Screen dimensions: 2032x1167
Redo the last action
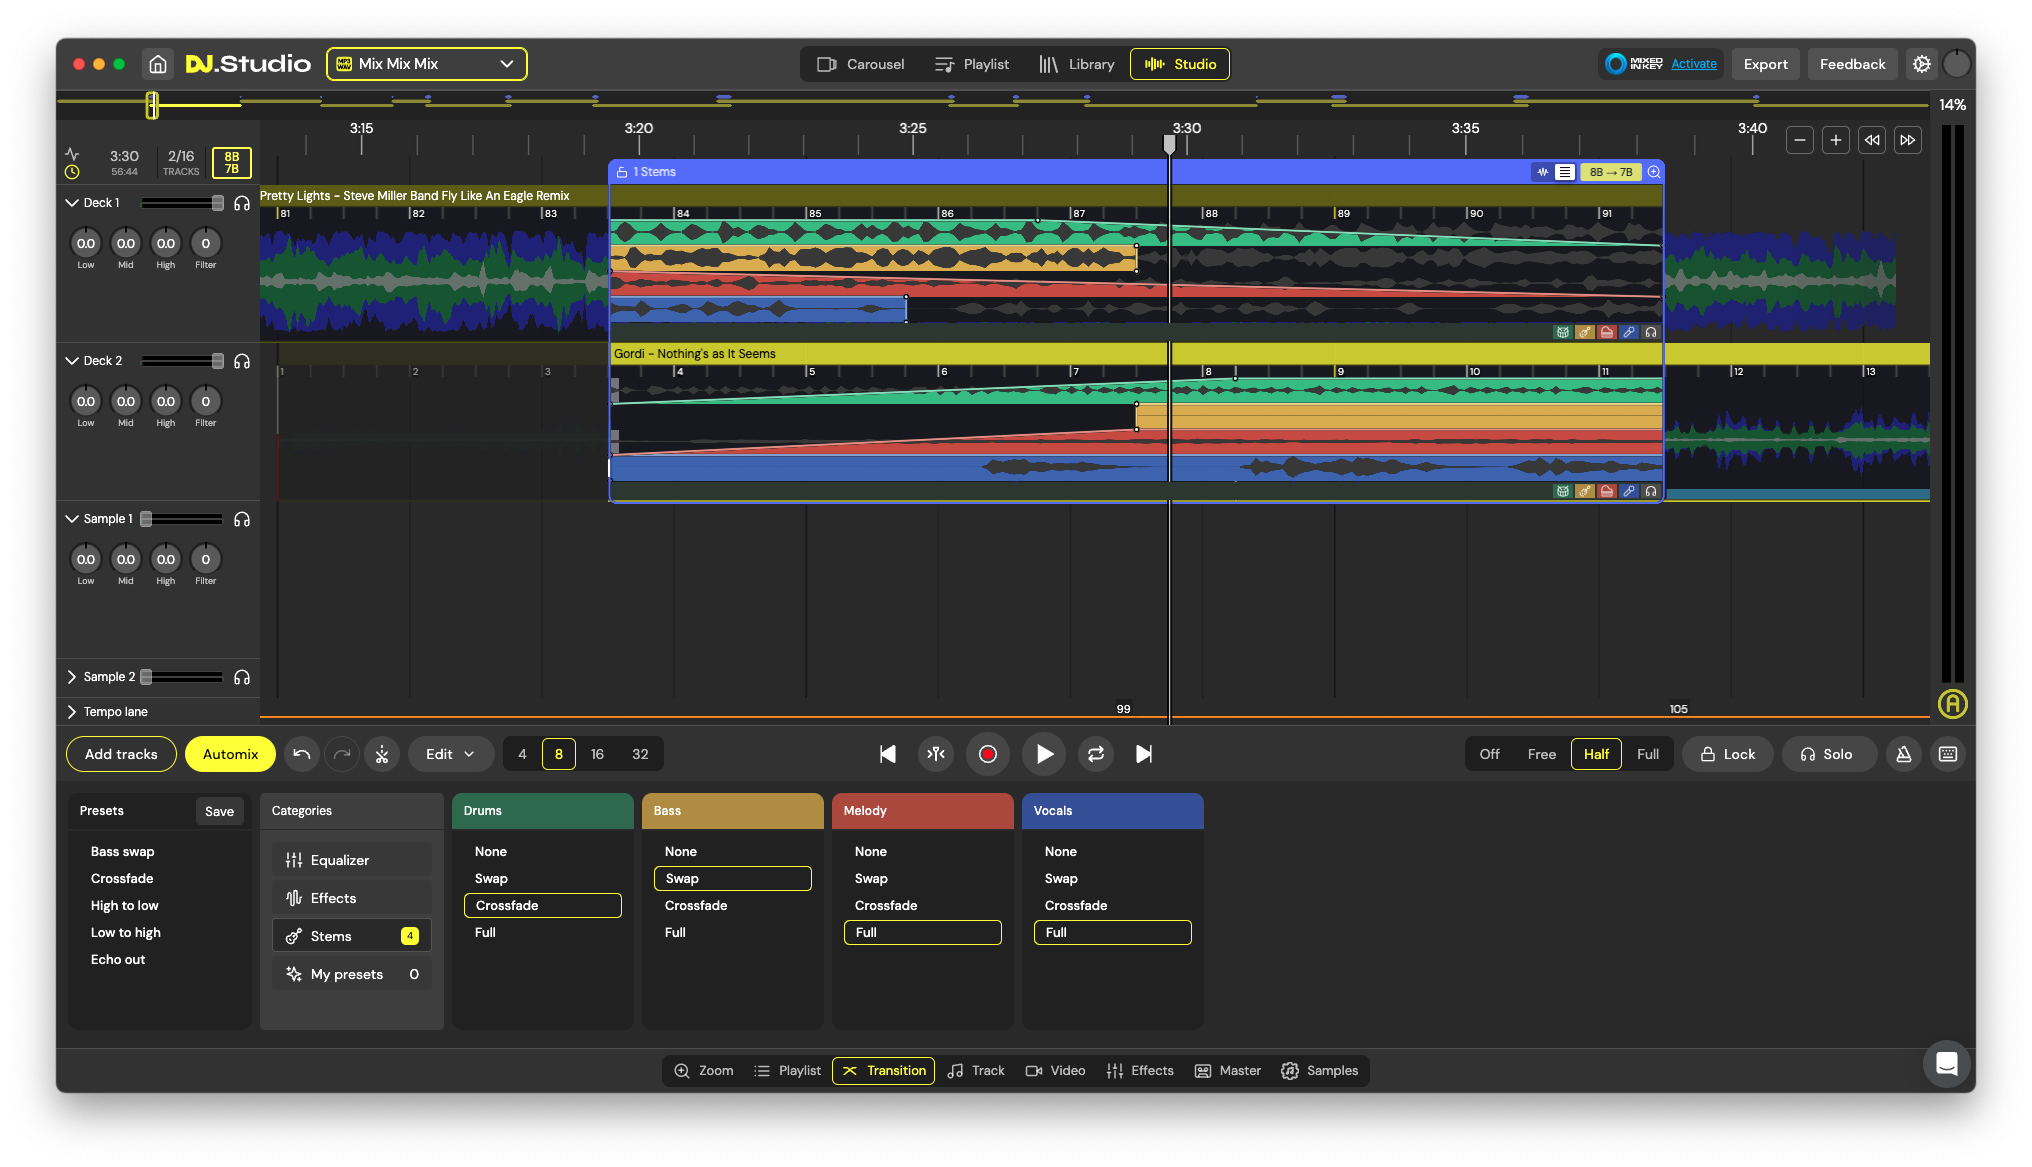tap(342, 754)
